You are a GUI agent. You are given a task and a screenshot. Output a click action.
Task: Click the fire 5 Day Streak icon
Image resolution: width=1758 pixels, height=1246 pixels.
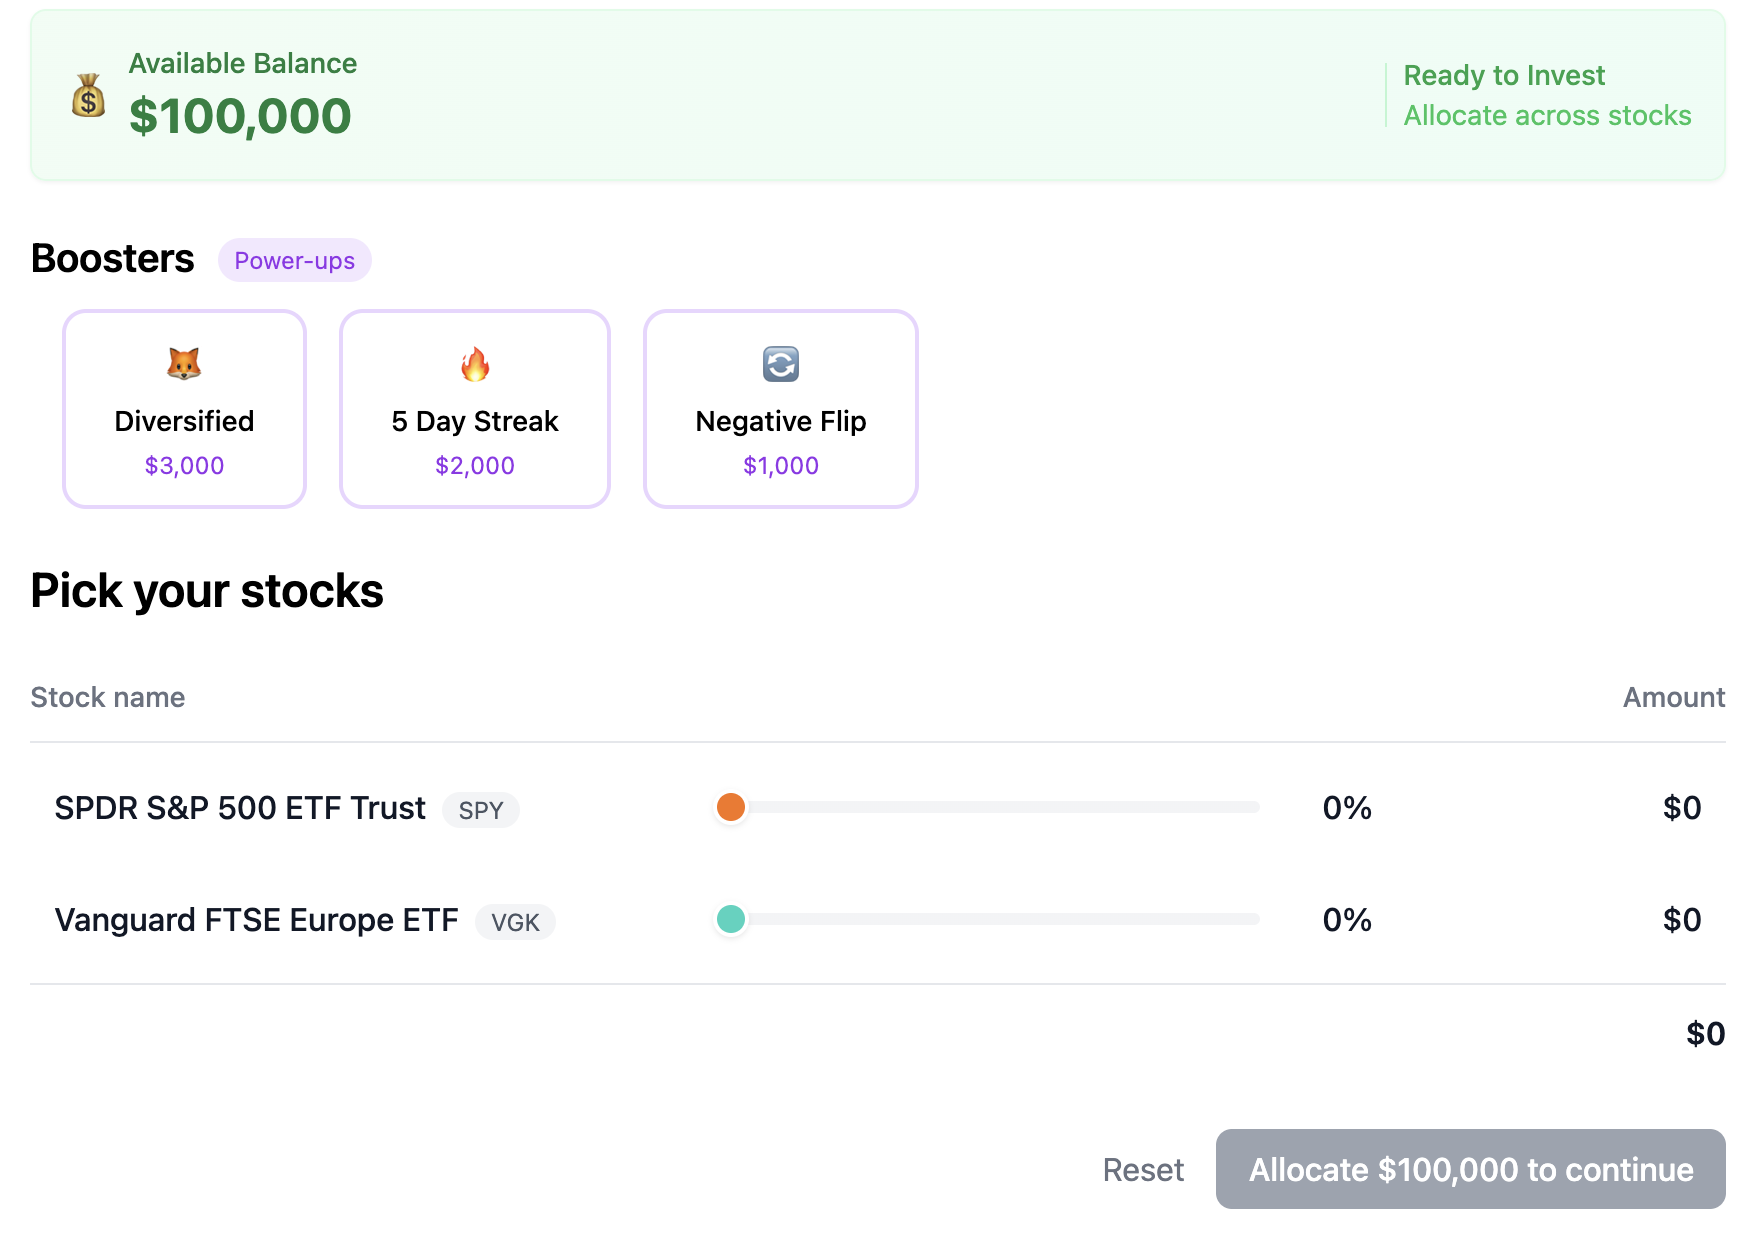[x=475, y=364]
